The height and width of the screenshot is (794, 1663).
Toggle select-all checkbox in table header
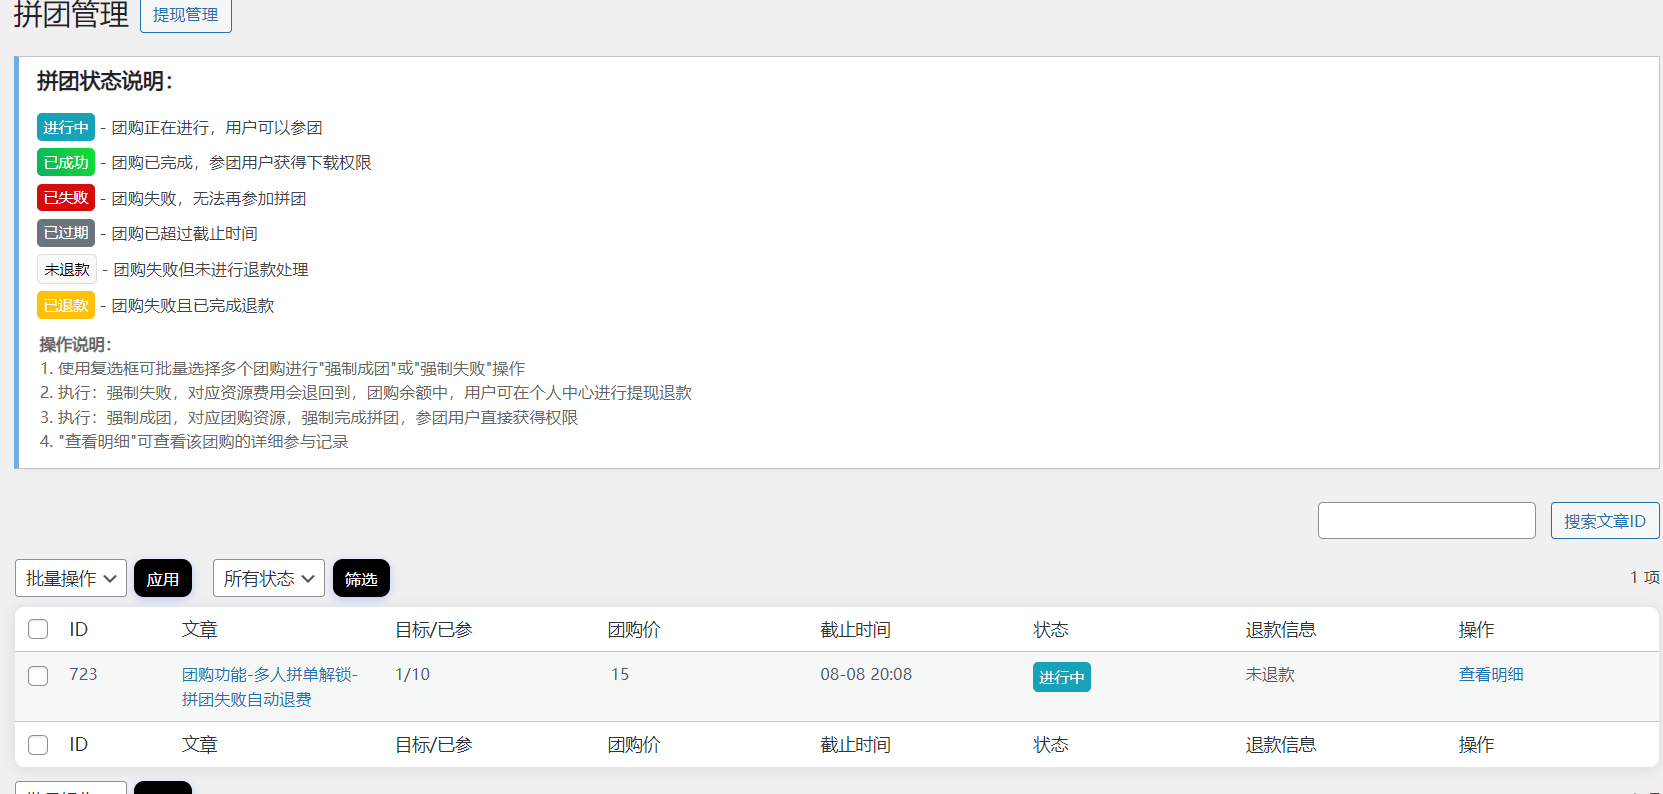pyautogui.click(x=38, y=629)
